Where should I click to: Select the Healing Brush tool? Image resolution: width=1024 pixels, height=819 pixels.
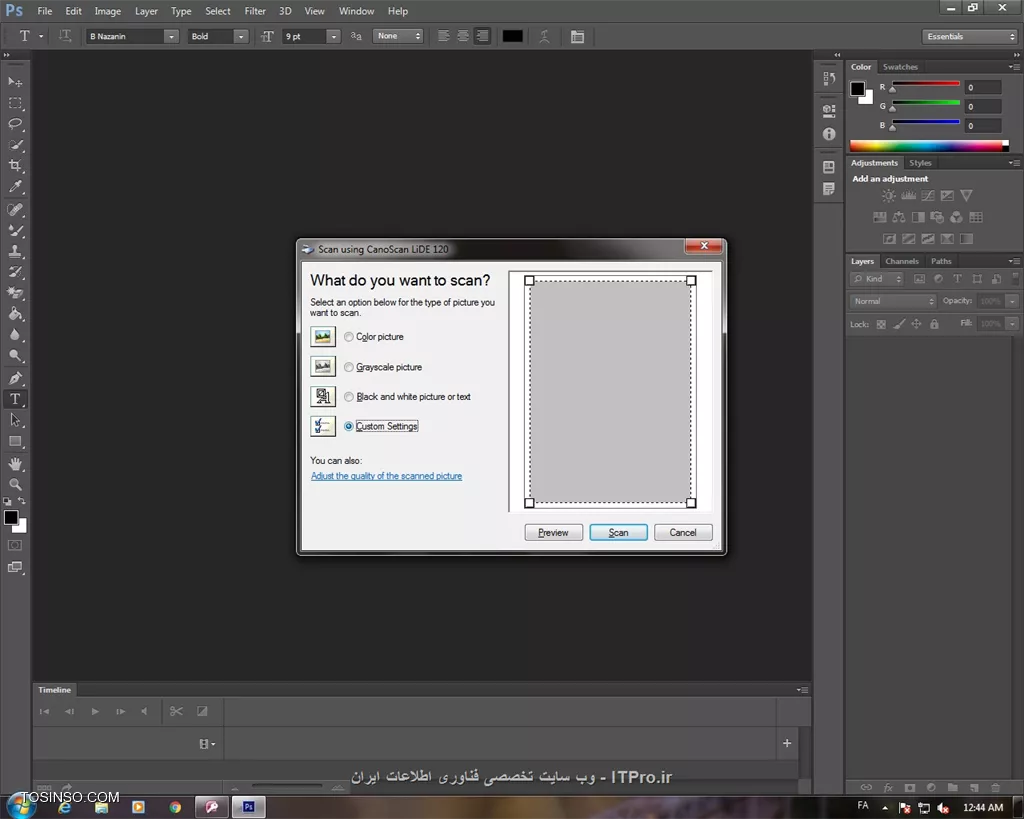(x=15, y=210)
